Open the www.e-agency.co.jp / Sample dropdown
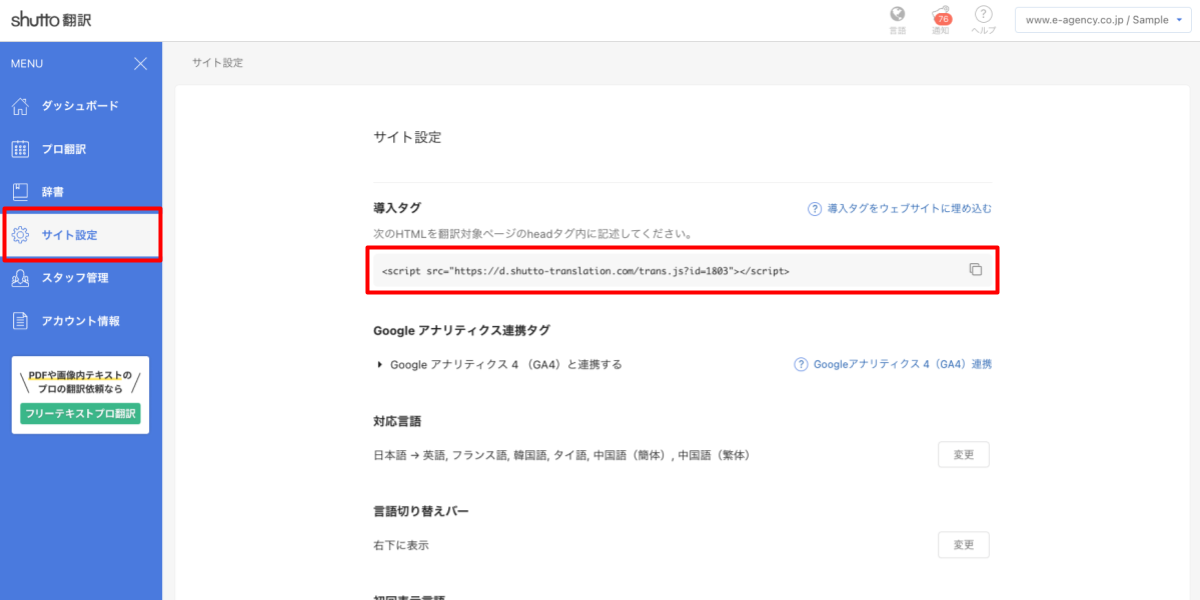 pos(1101,20)
